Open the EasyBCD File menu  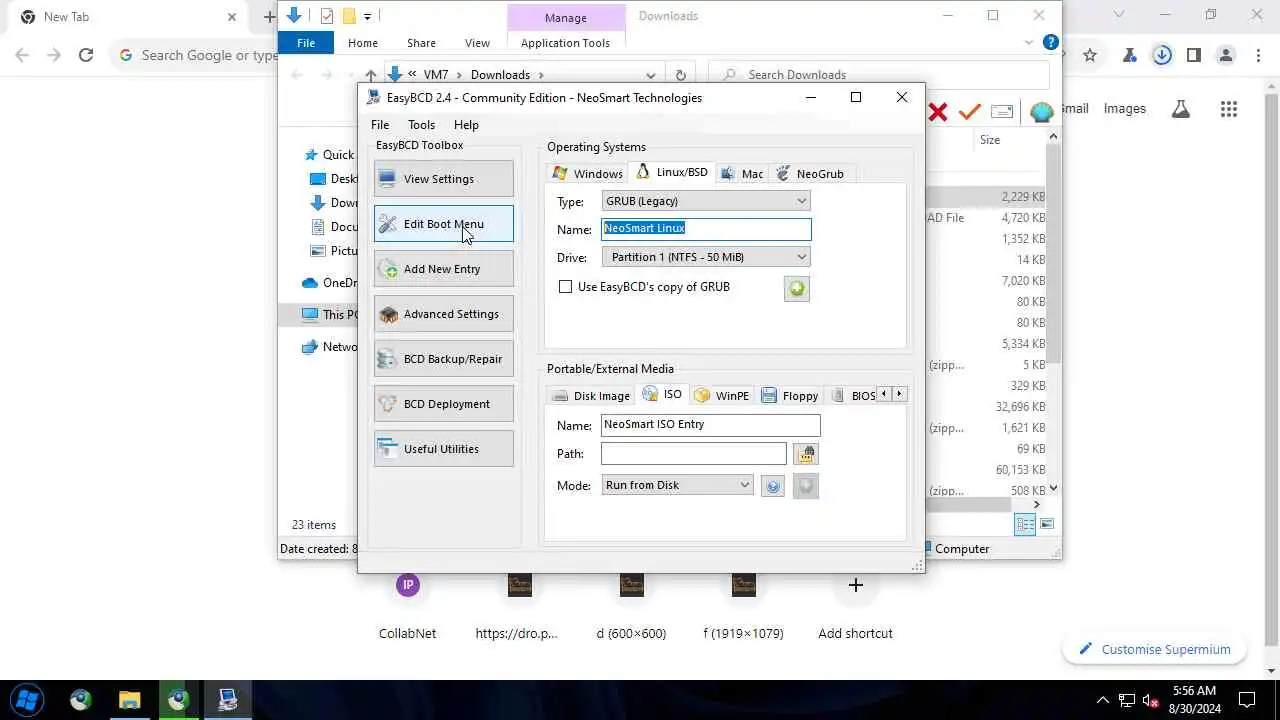tap(380, 125)
